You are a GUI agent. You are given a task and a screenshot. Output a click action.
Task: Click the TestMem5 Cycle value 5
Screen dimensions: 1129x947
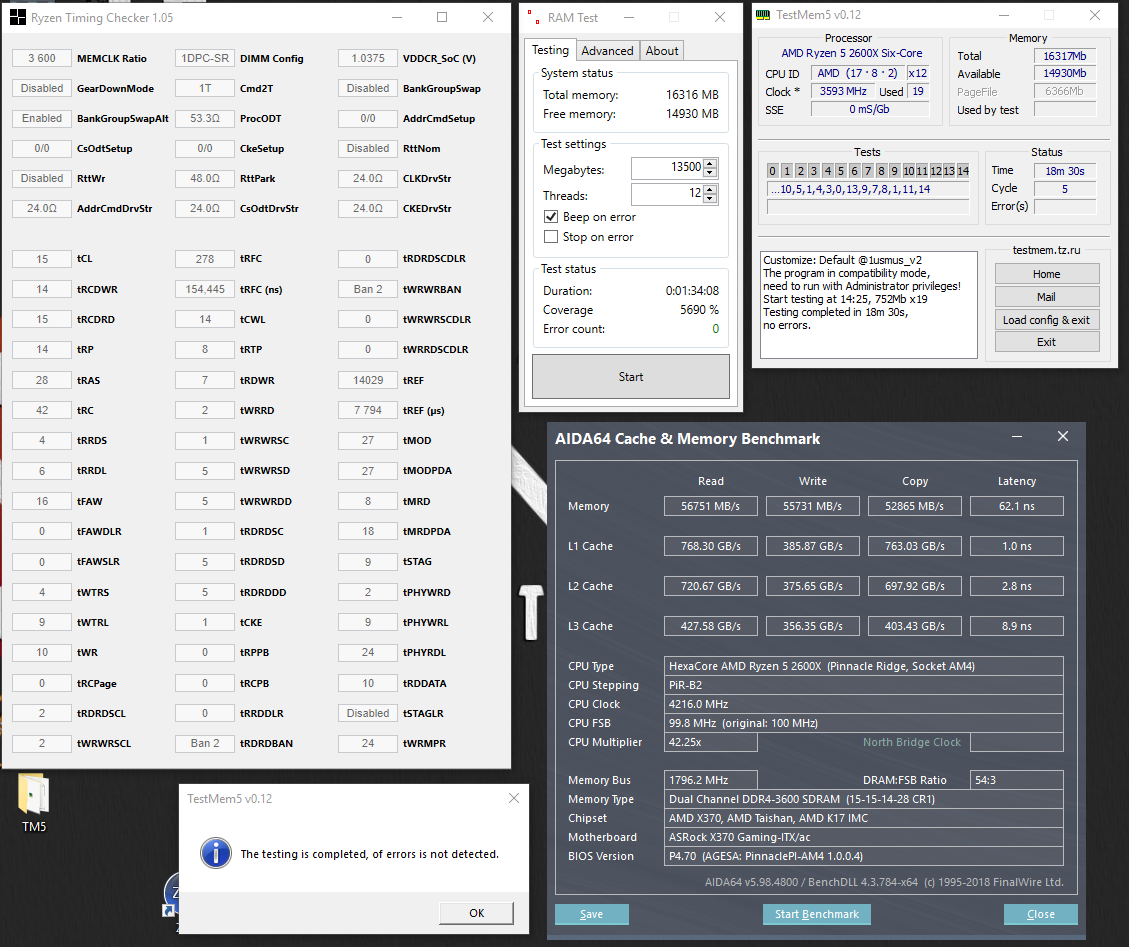(1065, 189)
